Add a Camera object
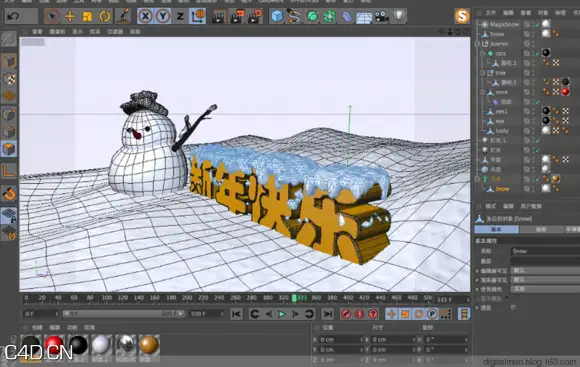580x367 pixels. tap(381, 16)
